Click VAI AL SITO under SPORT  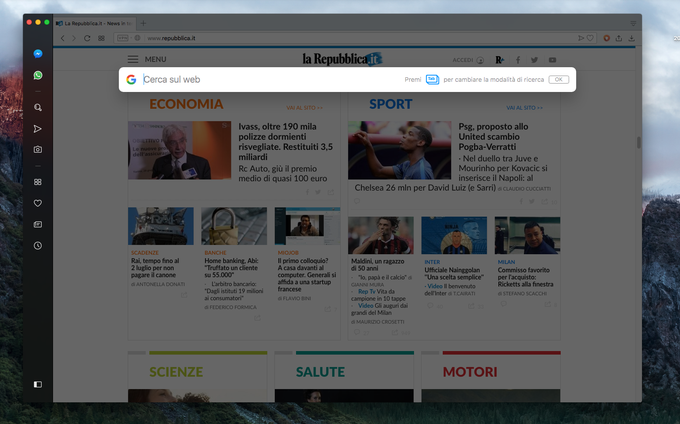tap(524, 108)
